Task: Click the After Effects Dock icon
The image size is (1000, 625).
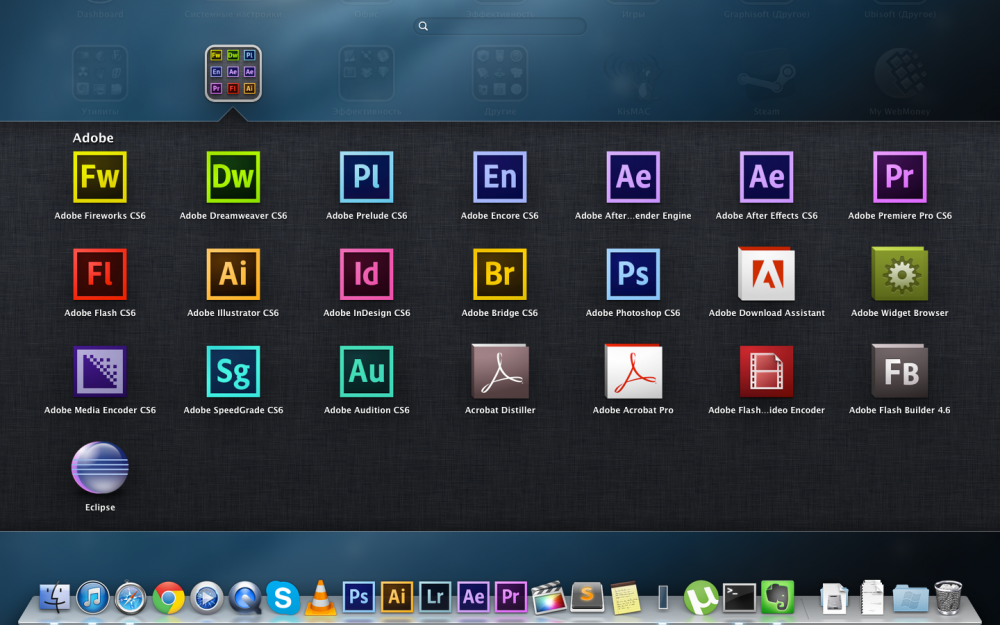Action: click(x=473, y=597)
